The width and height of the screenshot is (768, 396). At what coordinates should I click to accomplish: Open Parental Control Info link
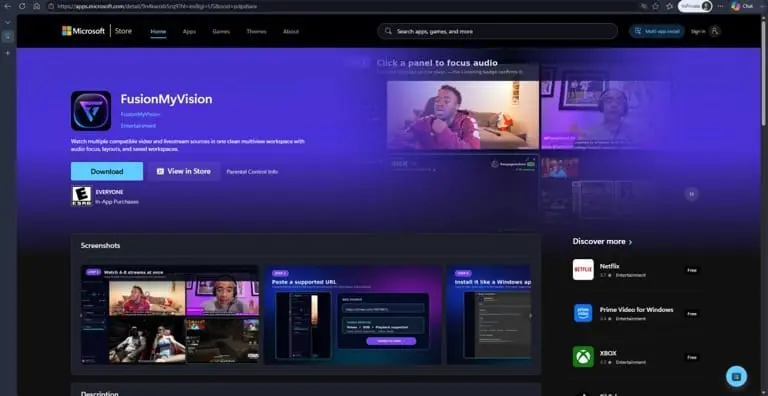point(252,172)
